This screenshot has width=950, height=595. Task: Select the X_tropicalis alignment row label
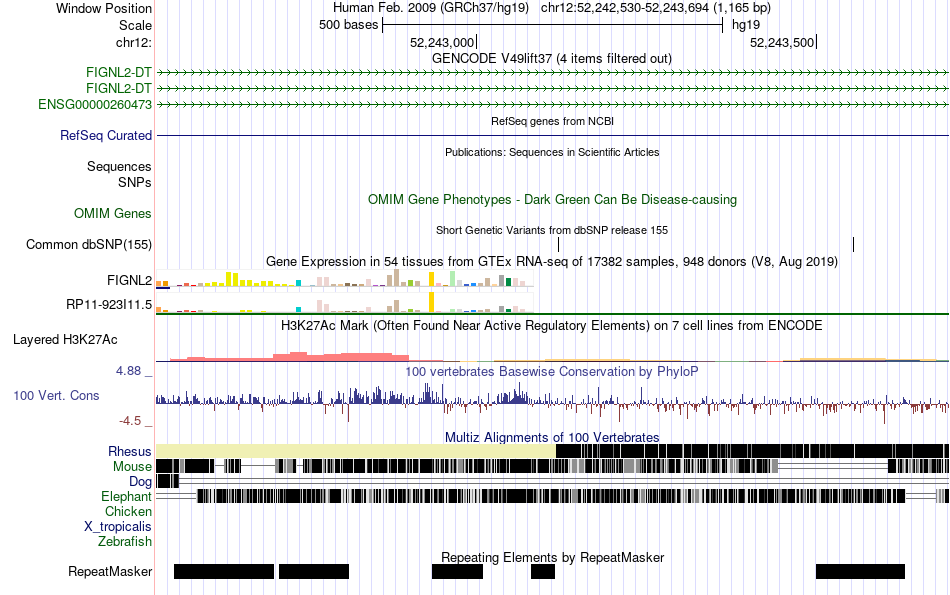click(118, 526)
